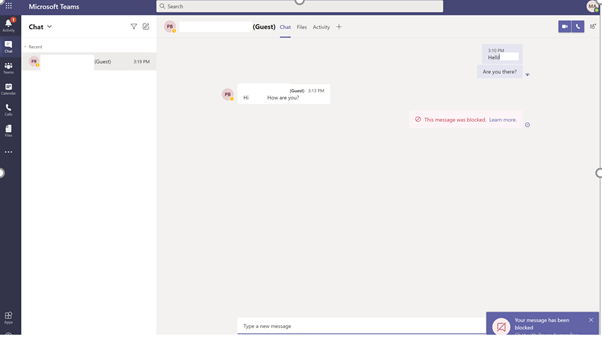Image resolution: width=602 pixels, height=364 pixels.
Task: Start an audio call with guest
Action: click(x=578, y=26)
